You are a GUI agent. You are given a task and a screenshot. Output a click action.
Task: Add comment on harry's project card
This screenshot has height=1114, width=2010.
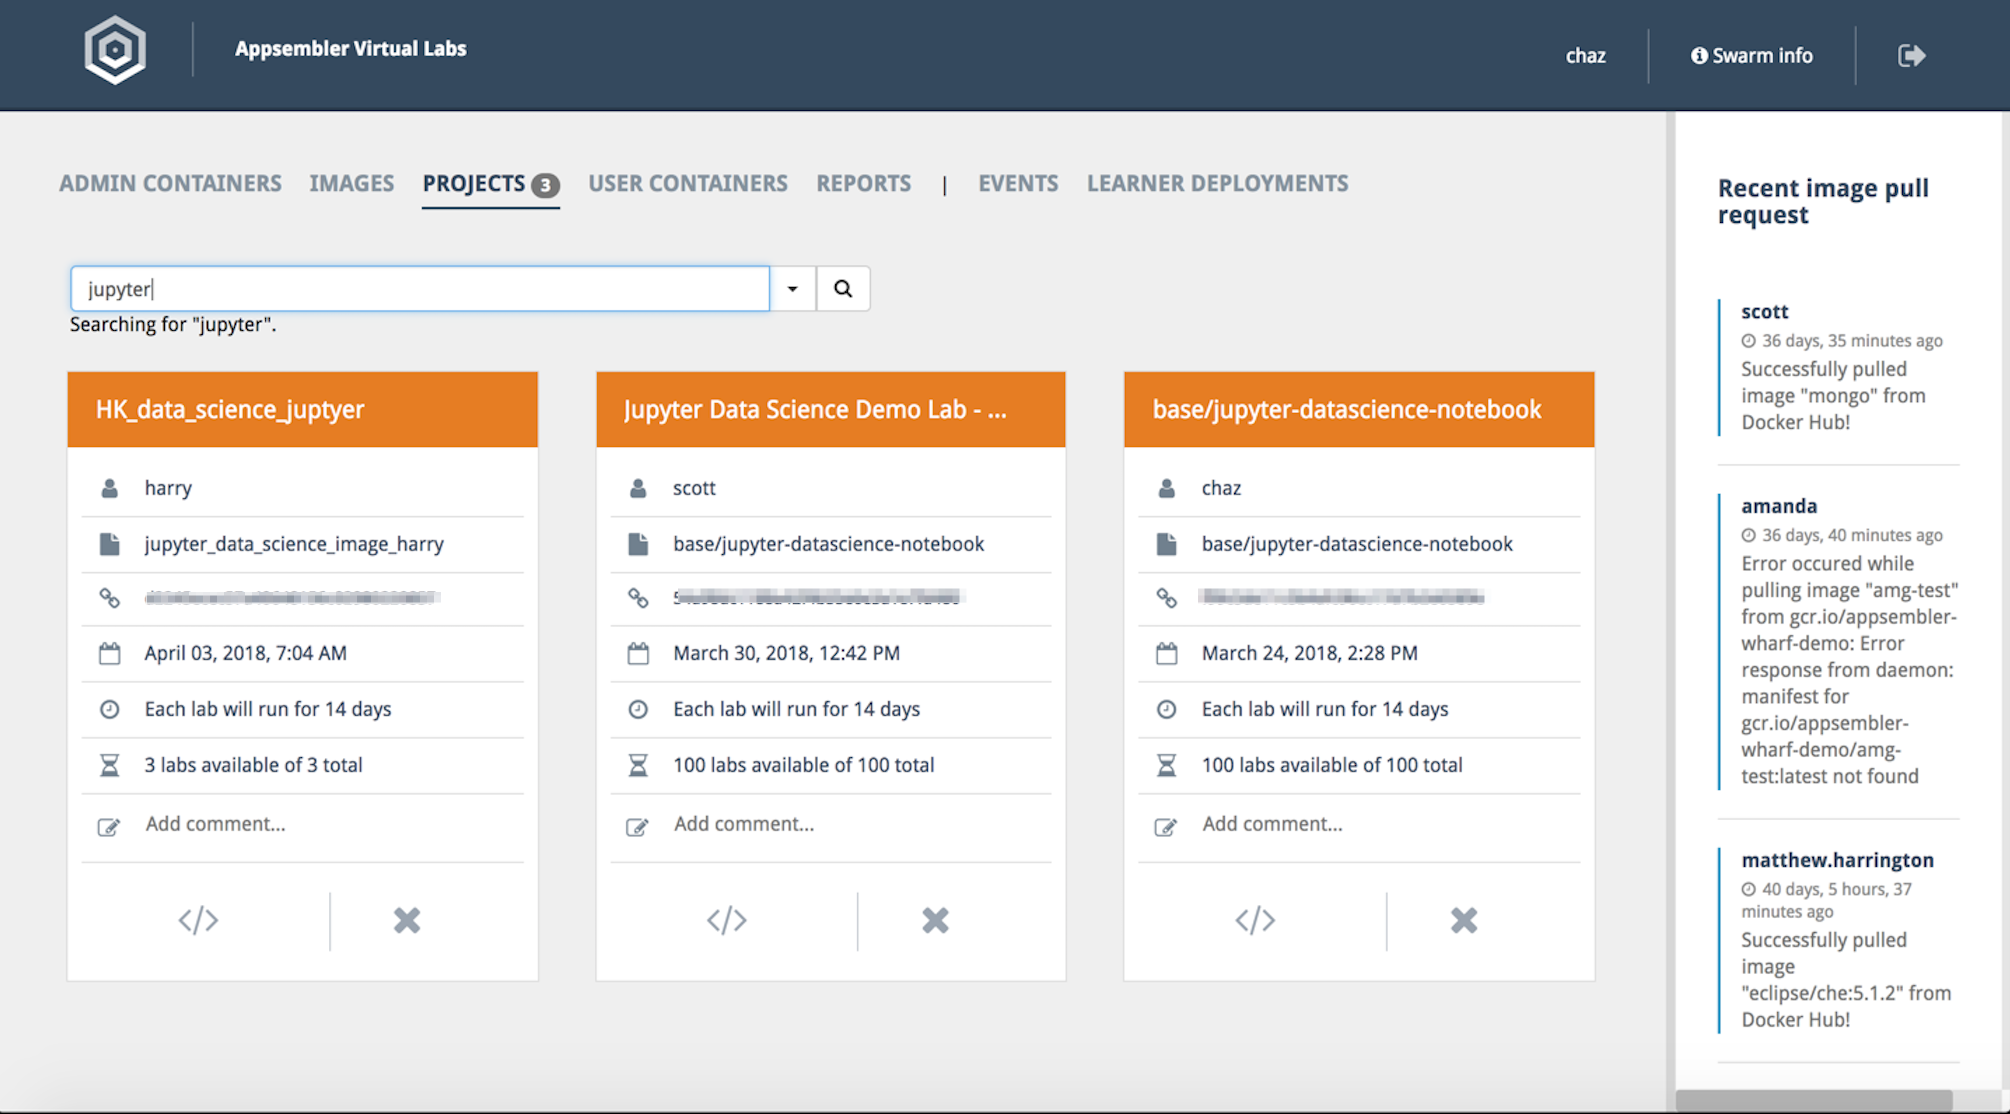coord(215,824)
